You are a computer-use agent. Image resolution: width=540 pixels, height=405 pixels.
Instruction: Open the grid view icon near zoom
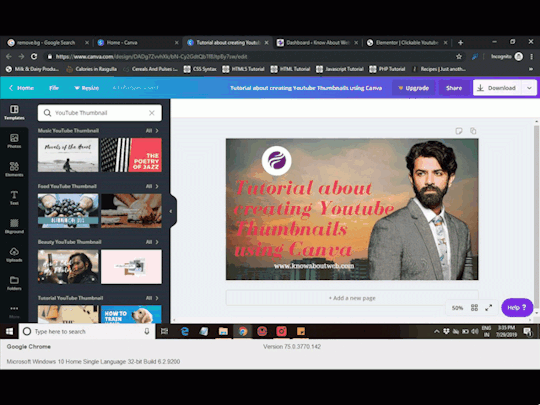point(474,308)
